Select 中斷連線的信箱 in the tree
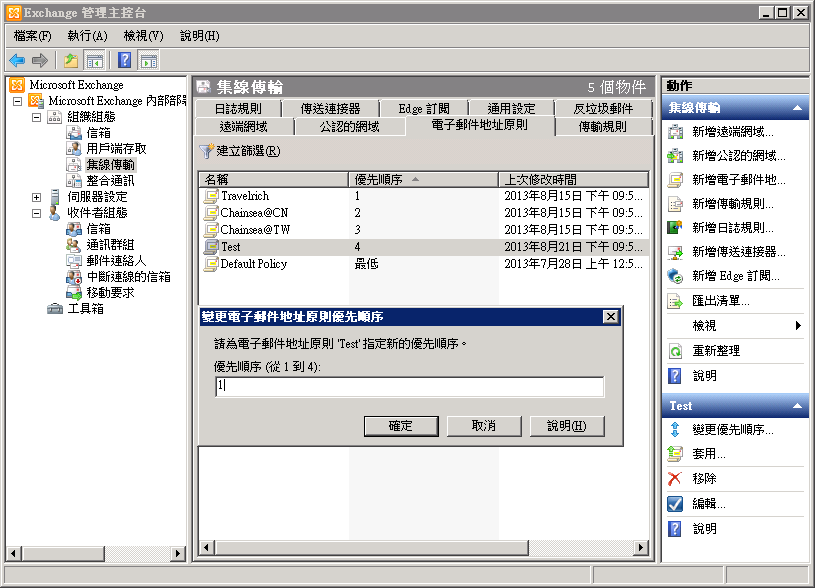815x588 pixels. point(128,277)
